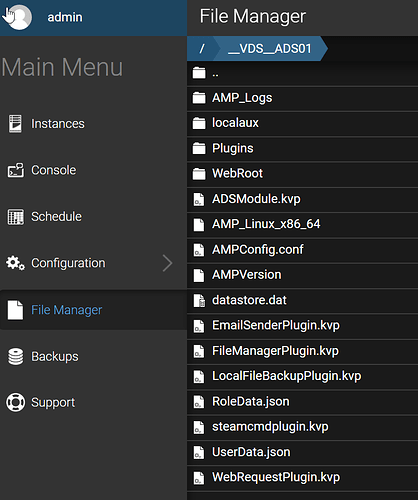Screen dimensions: 418x500
Task: Open the File Manager menu item
Action: [x=93, y=310]
